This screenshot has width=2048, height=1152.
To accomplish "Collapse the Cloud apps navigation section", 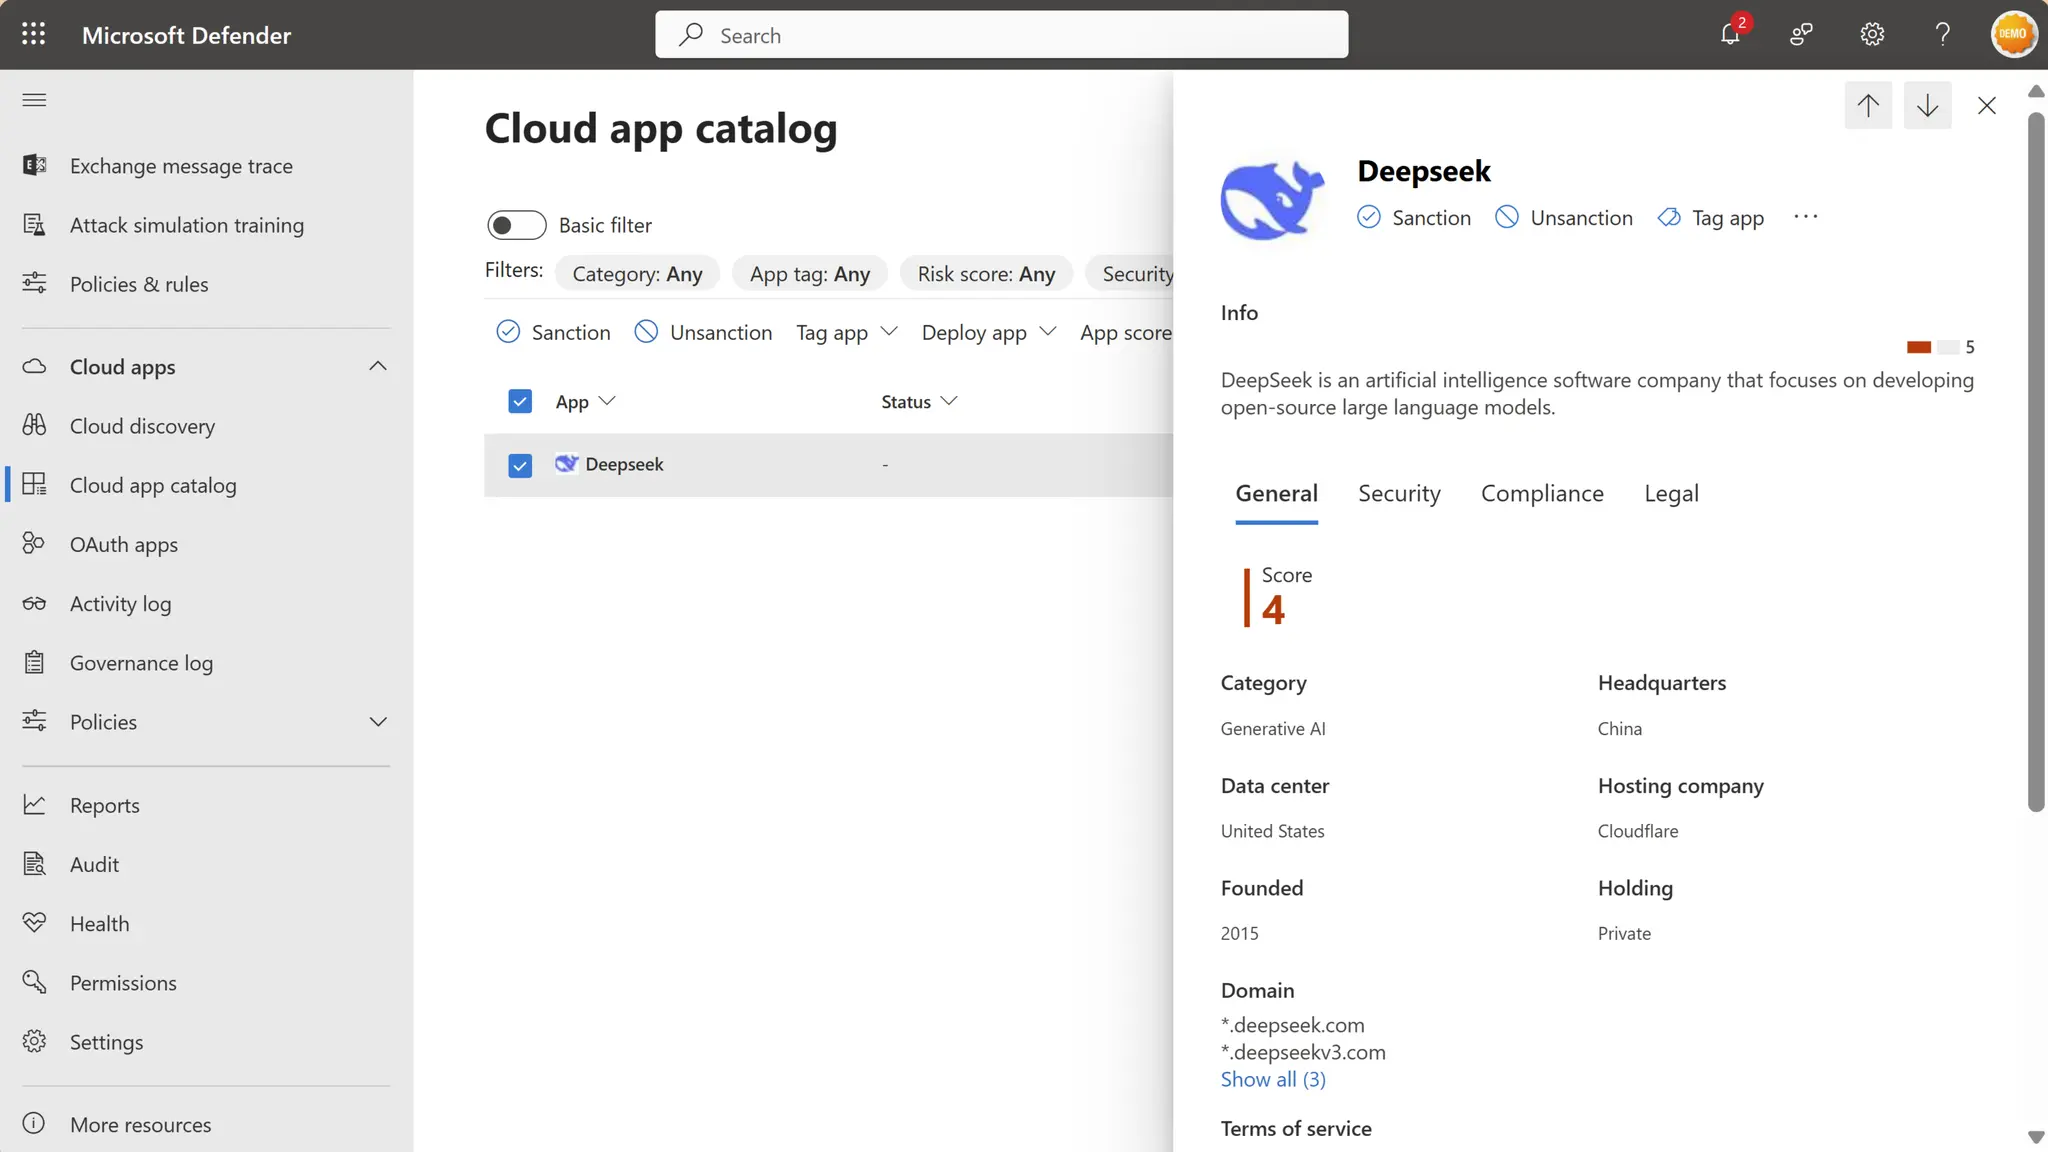I will [377, 367].
